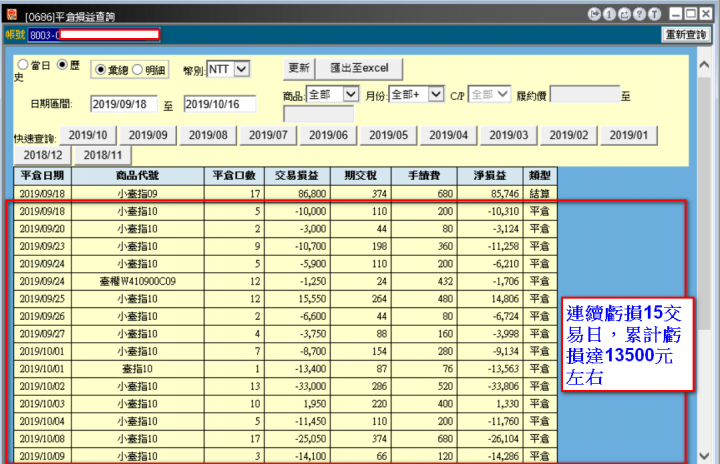Click the 重新查詢 button
Image resolution: width=720 pixels, height=464 pixels.
point(686,35)
